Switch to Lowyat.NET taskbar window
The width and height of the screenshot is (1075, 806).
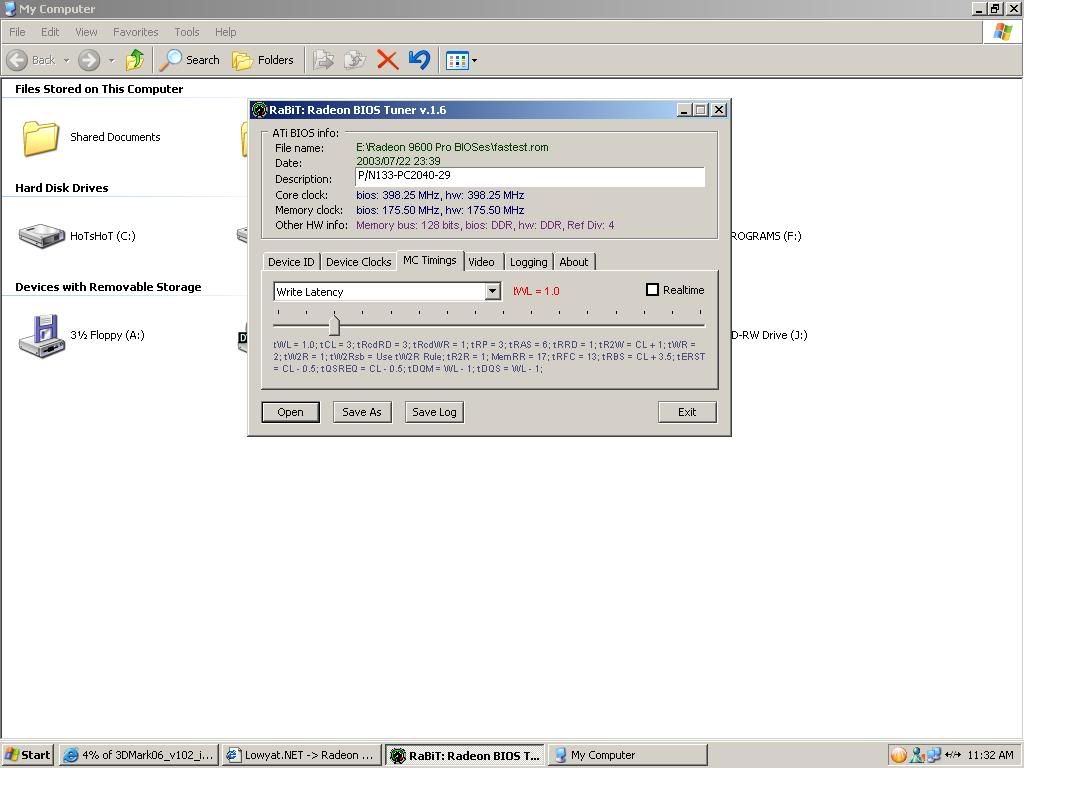[301, 755]
